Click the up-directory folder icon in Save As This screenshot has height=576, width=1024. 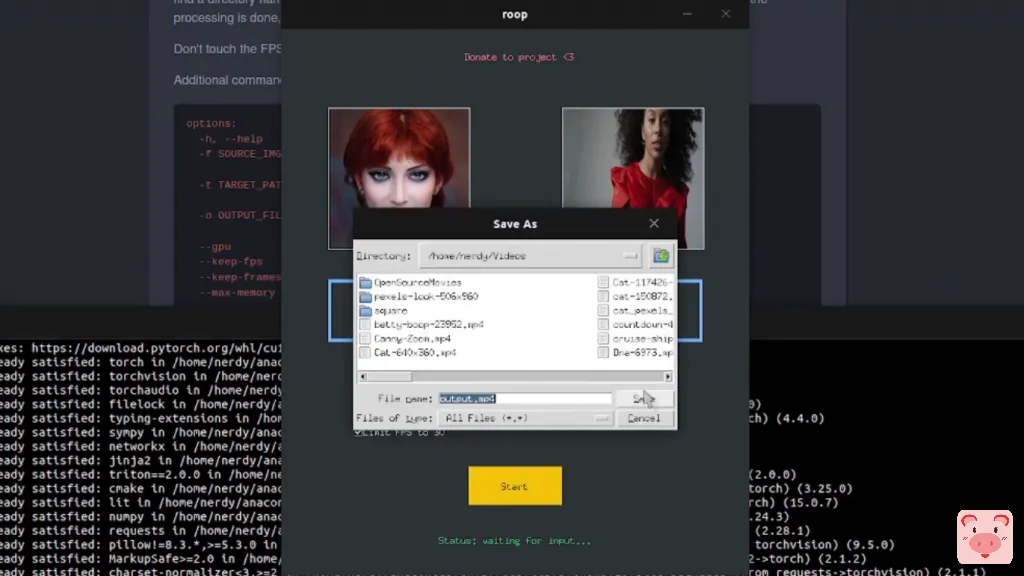coord(661,256)
